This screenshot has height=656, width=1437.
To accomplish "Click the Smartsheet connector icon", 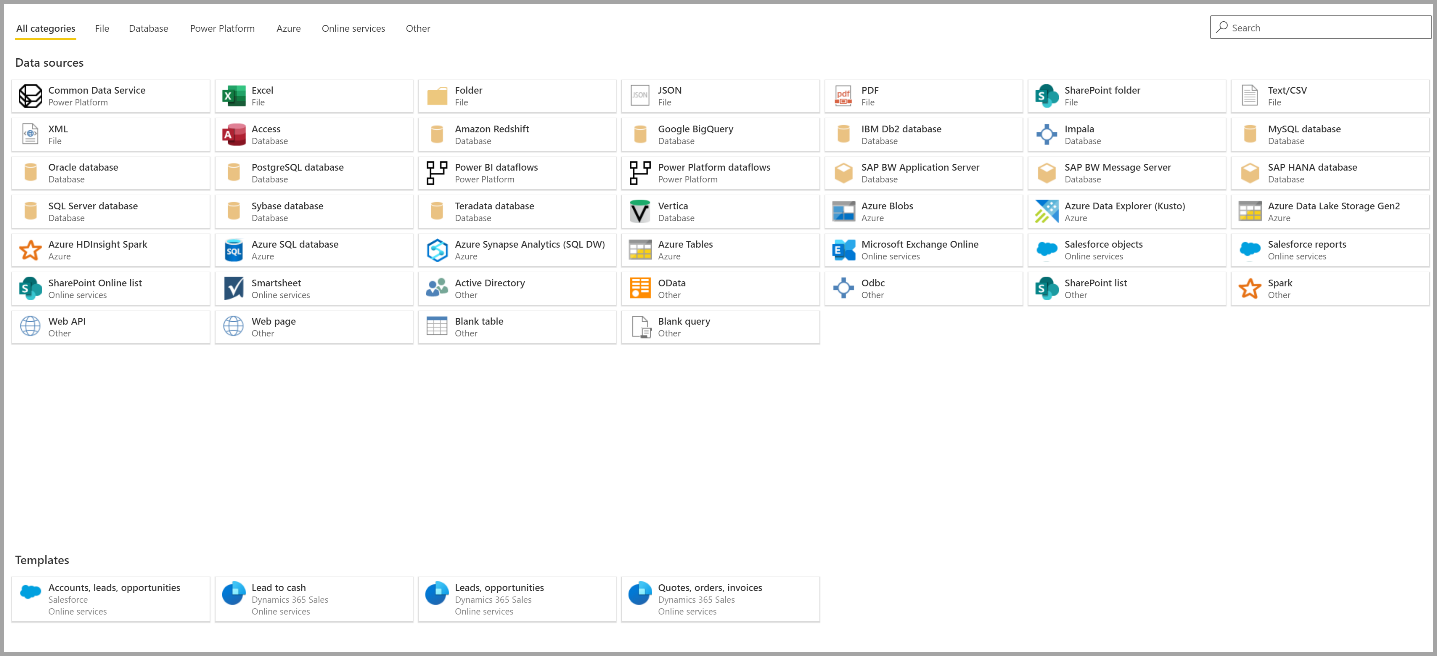I will pyautogui.click(x=234, y=289).
